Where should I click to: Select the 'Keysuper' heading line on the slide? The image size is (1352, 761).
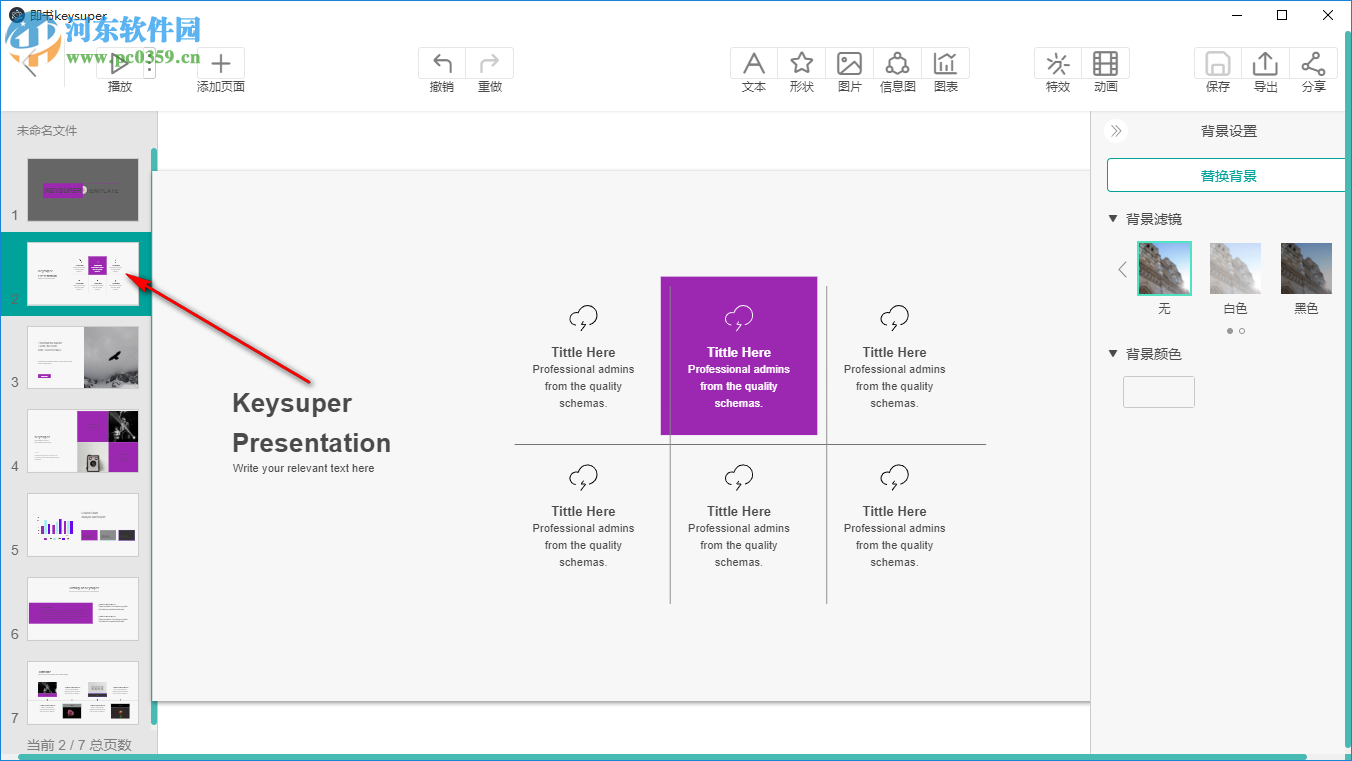[x=292, y=403]
